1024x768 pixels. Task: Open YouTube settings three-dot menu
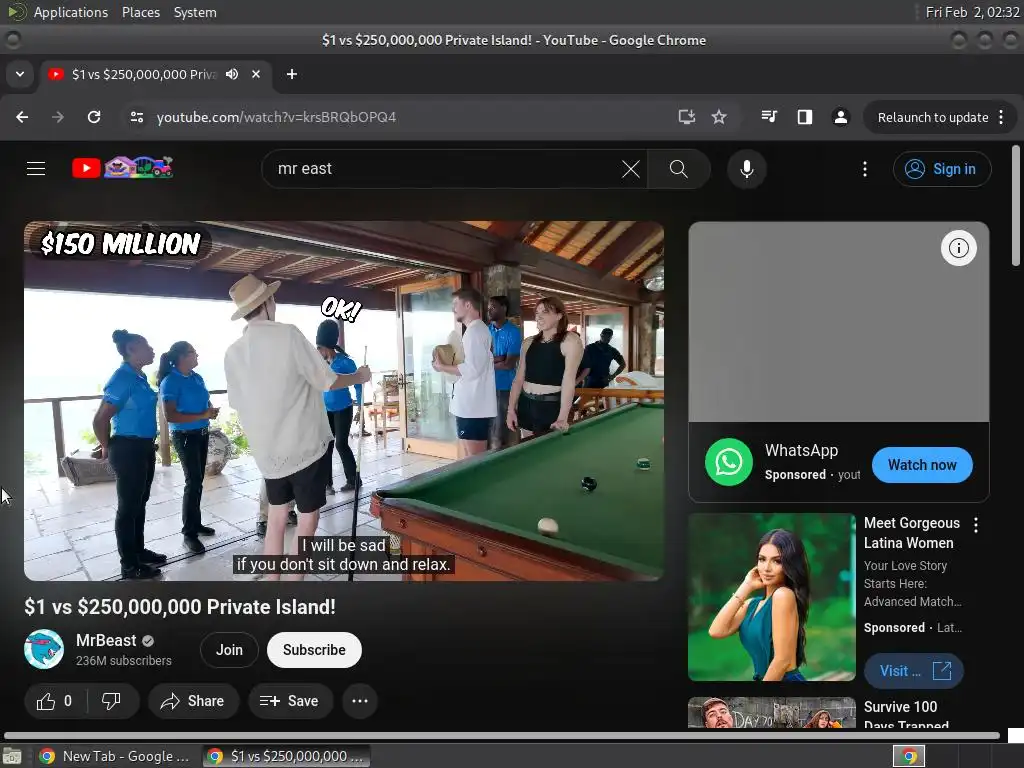click(865, 169)
